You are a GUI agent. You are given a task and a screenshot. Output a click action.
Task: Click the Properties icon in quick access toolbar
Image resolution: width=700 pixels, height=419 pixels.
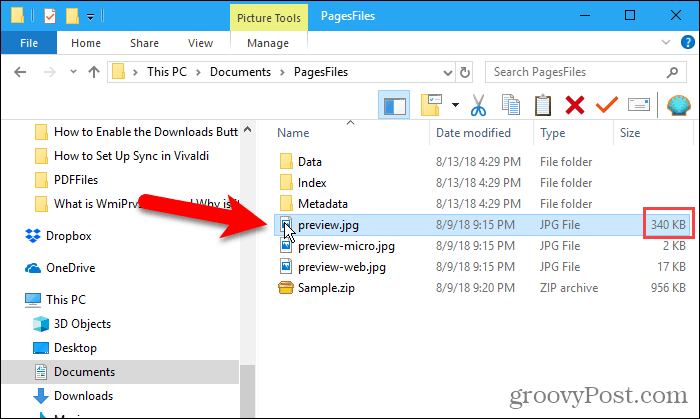click(50, 17)
